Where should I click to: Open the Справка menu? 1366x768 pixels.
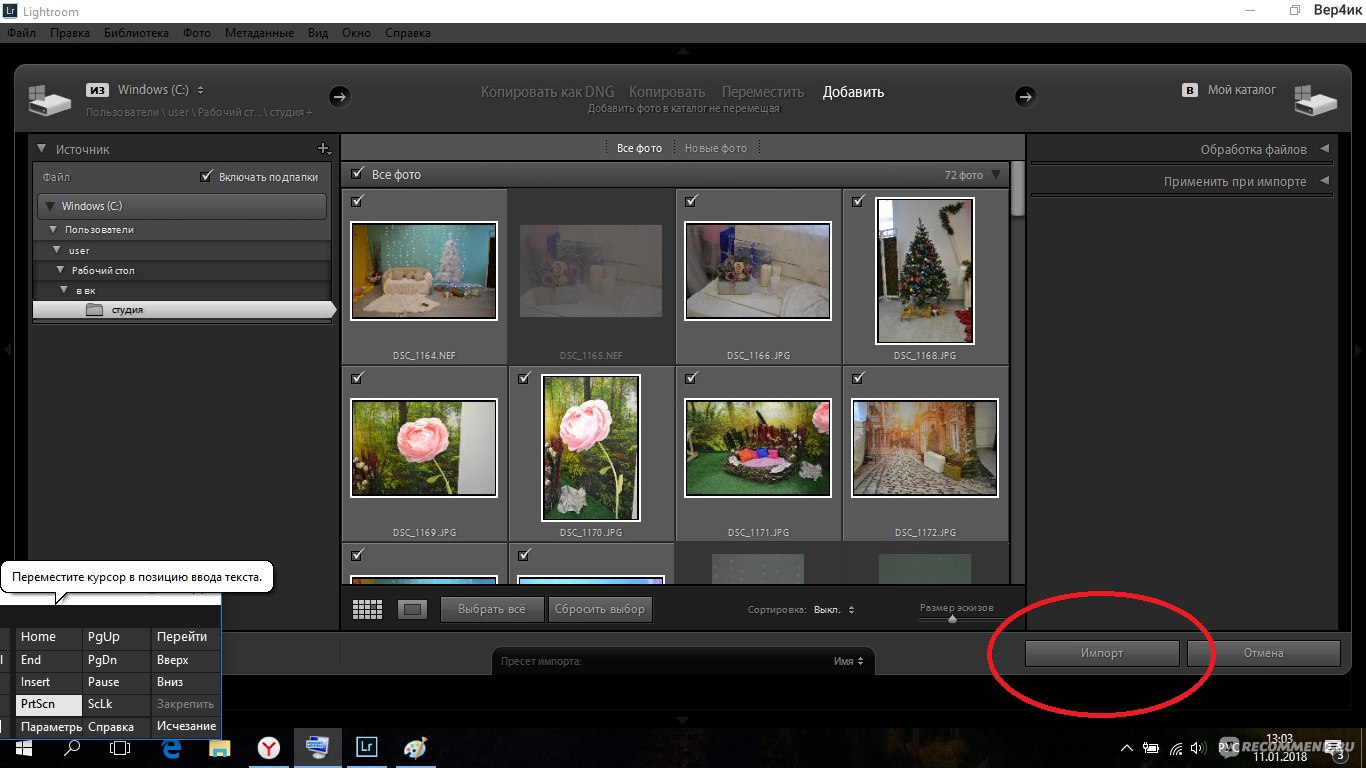click(407, 33)
